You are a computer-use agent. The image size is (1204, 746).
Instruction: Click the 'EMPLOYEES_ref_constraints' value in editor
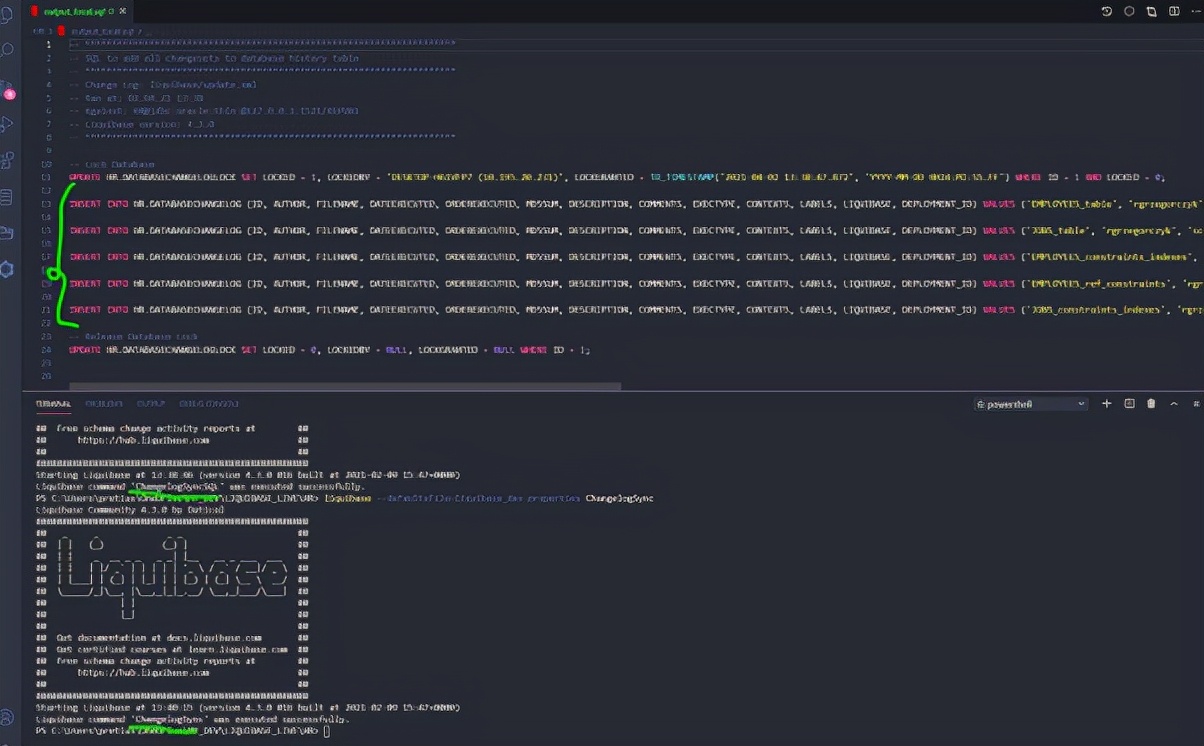[1097, 283]
